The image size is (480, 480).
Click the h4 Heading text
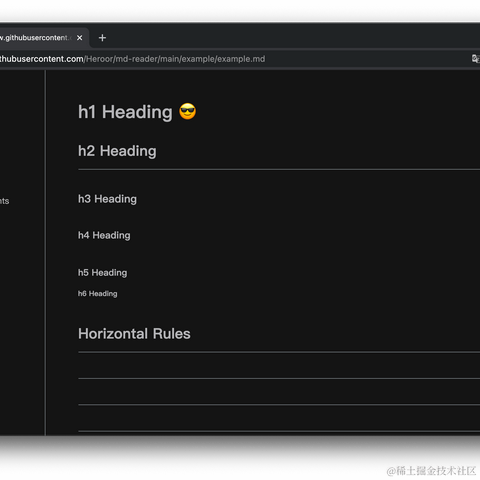coord(104,235)
